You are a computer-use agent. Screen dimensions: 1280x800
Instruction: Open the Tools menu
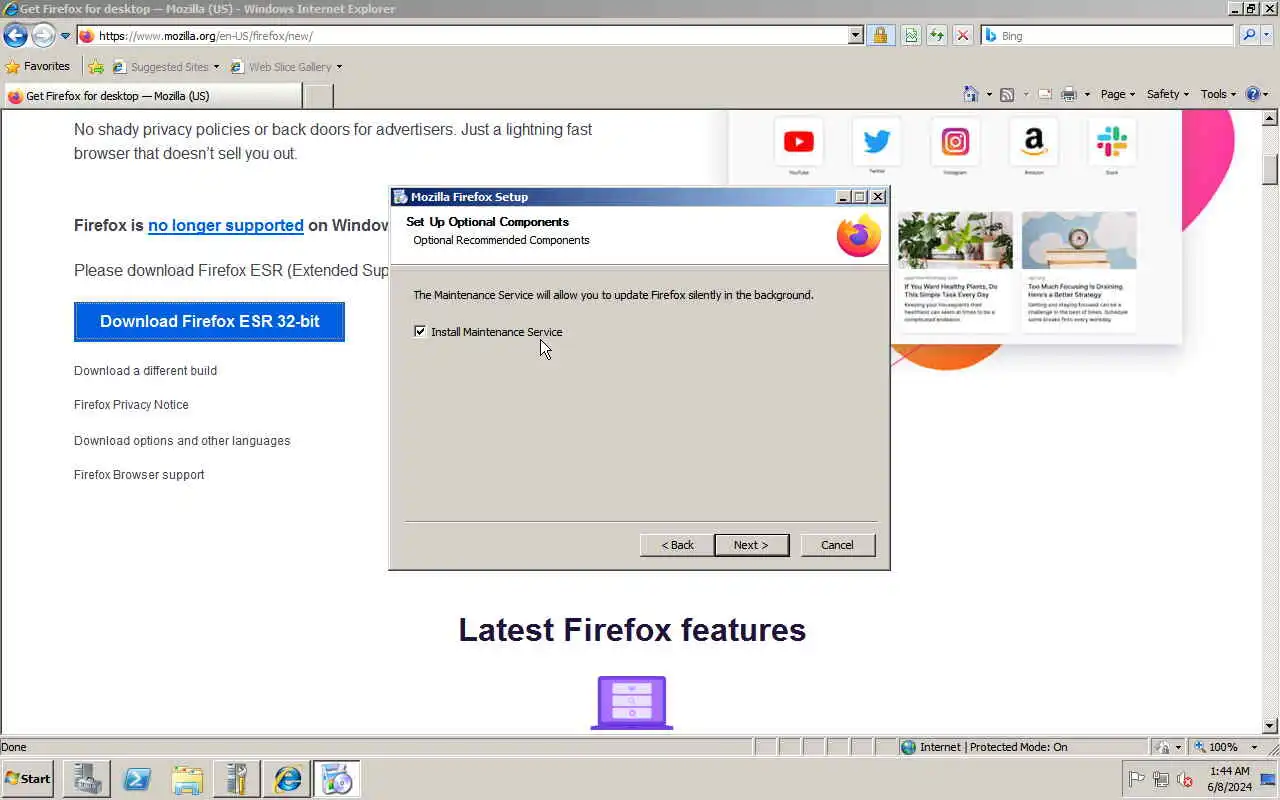click(1218, 94)
